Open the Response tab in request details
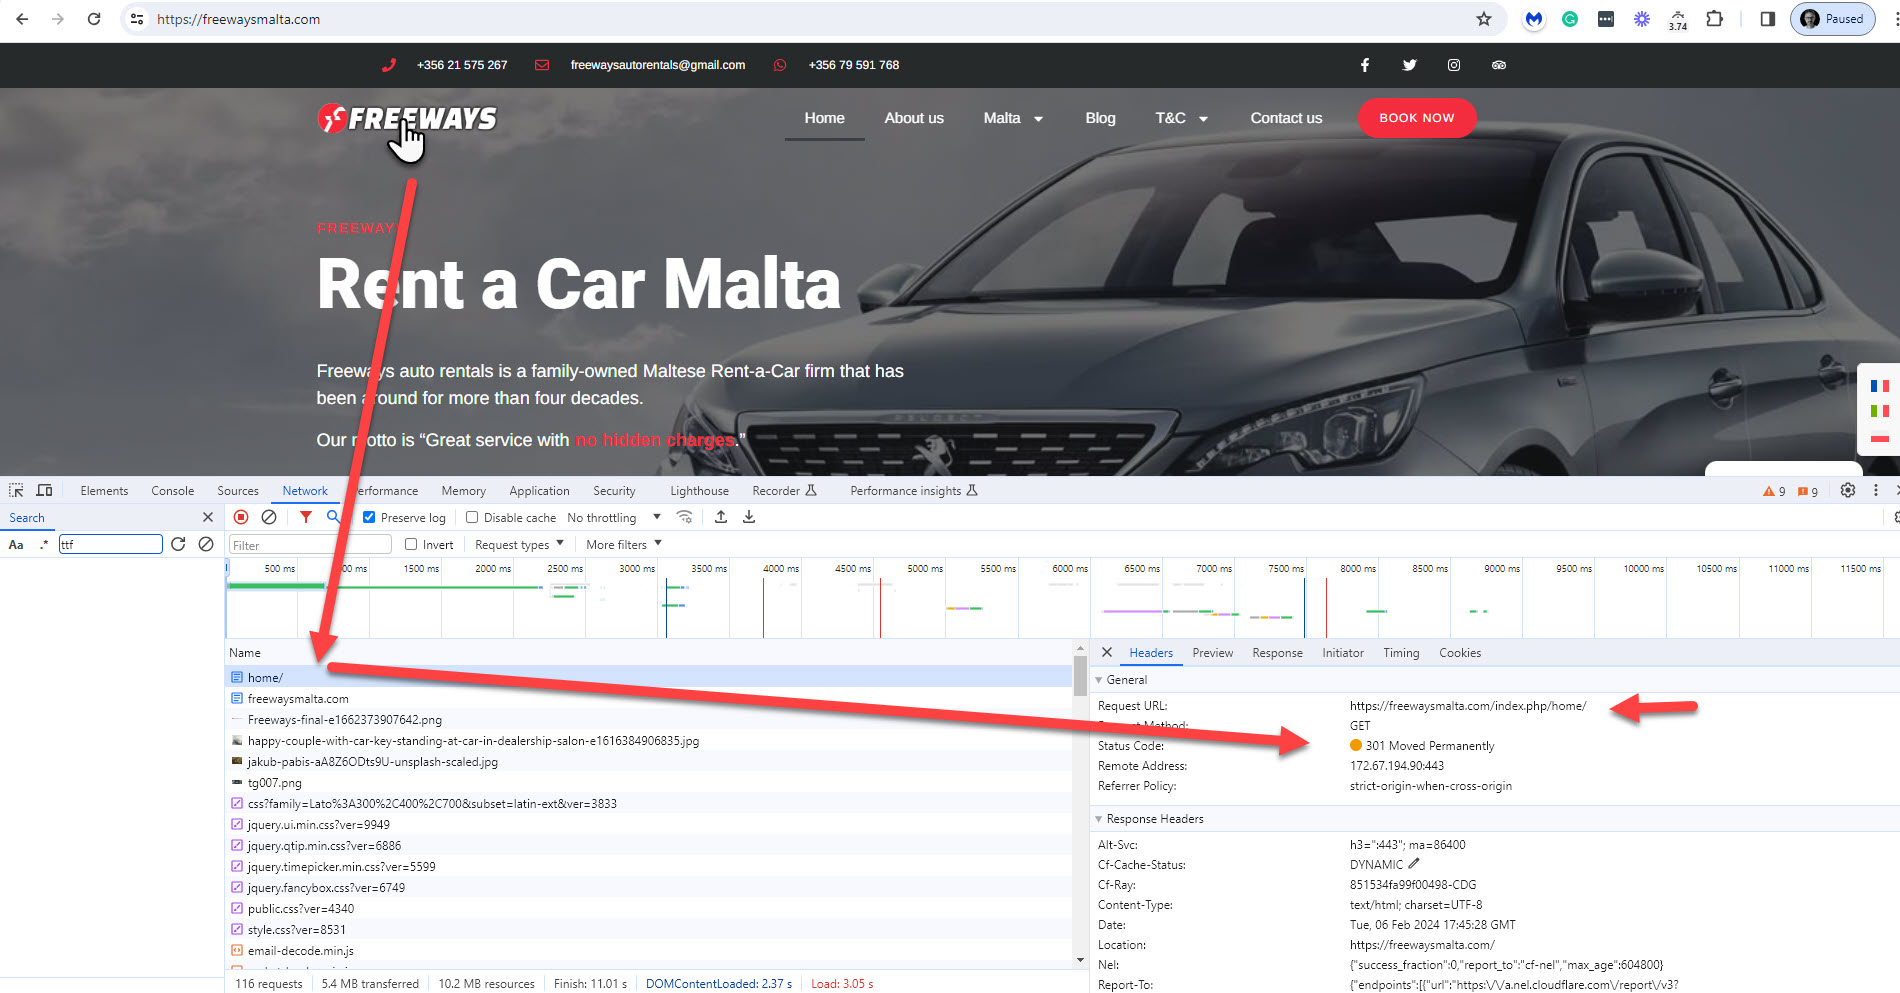 tap(1277, 652)
